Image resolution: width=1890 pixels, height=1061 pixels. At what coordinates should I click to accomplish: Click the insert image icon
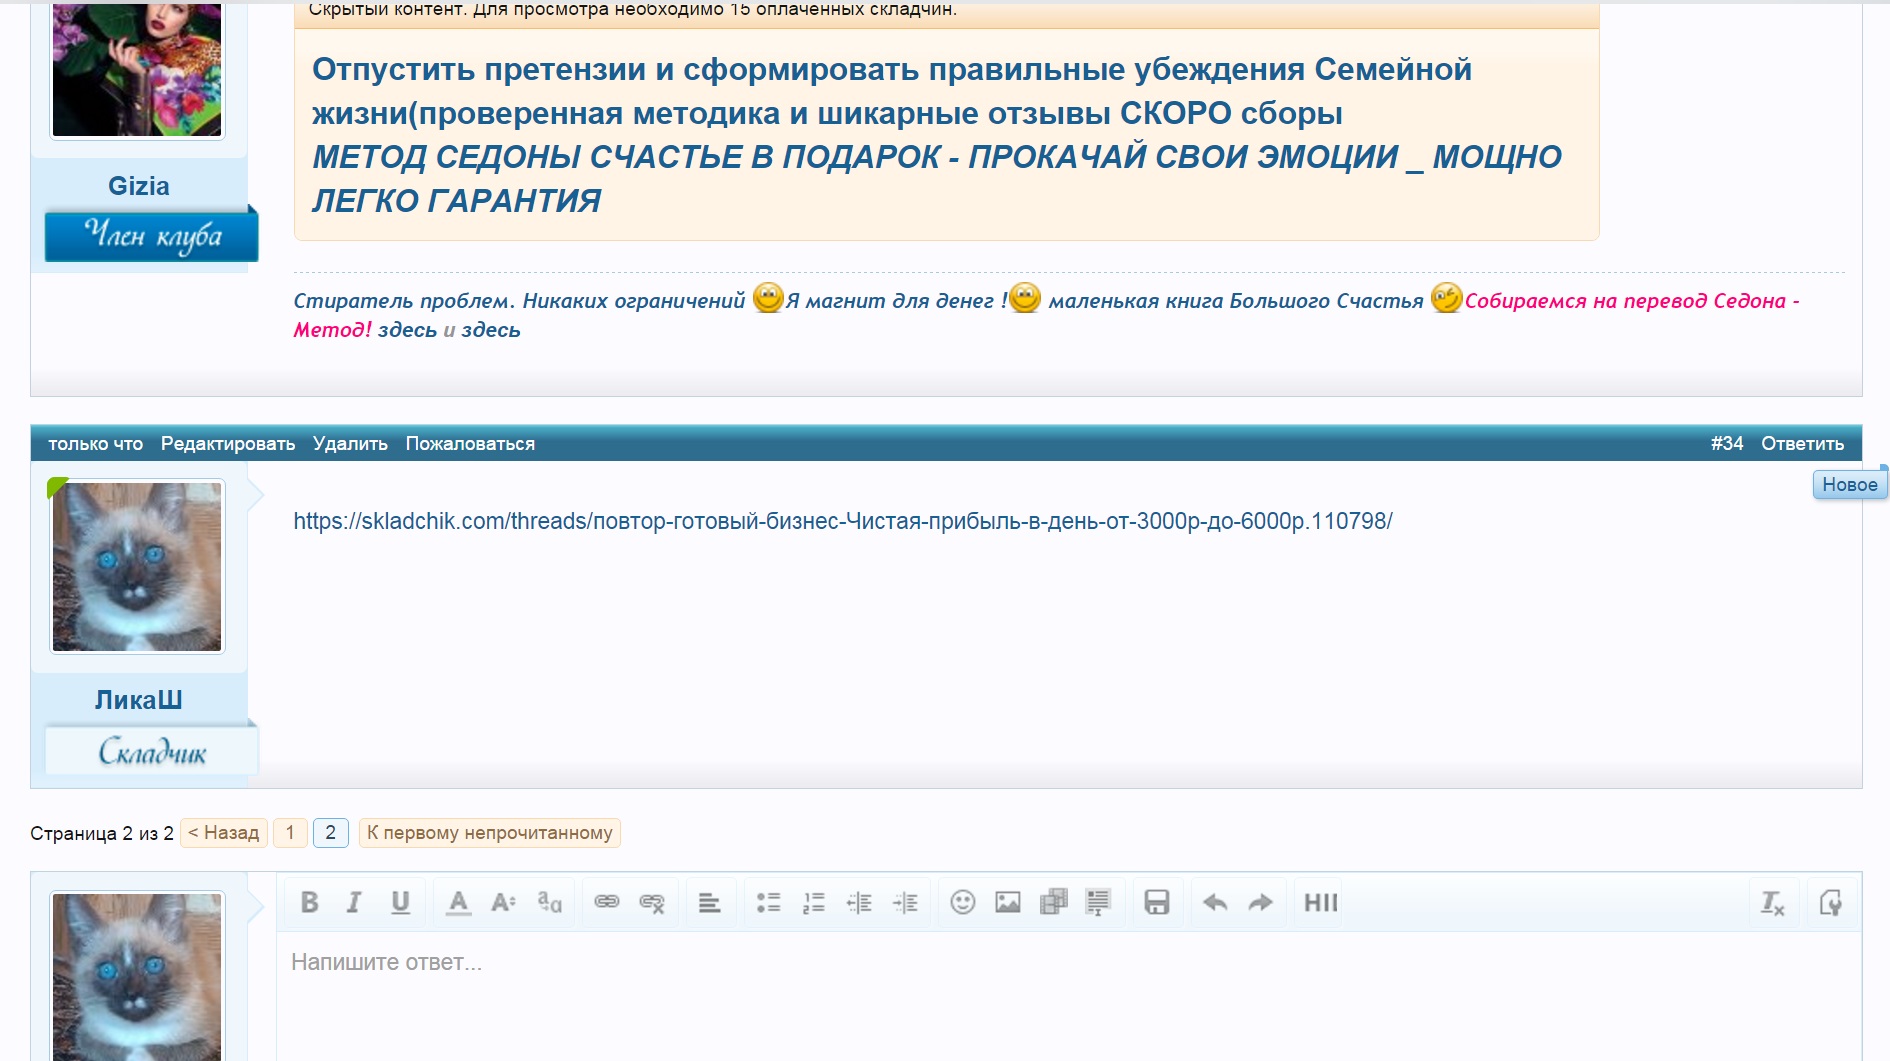1008,903
